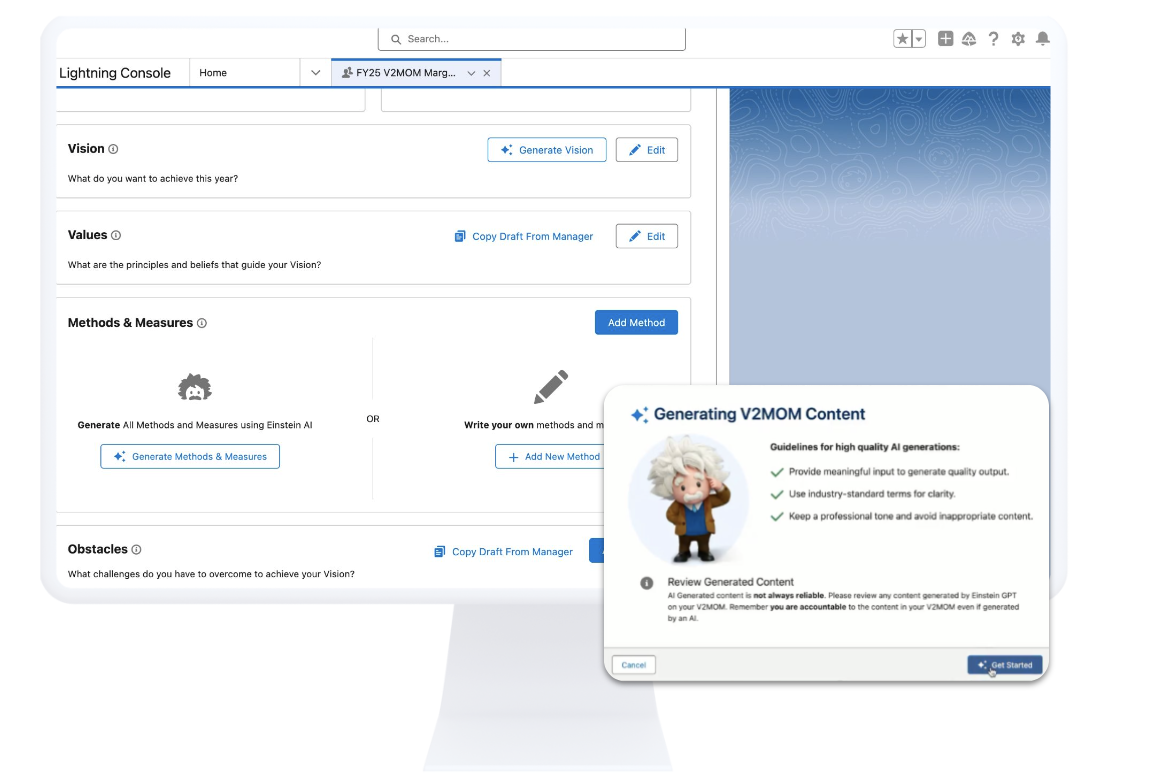
Task: Click the Vision info icon
Action: 113,149
